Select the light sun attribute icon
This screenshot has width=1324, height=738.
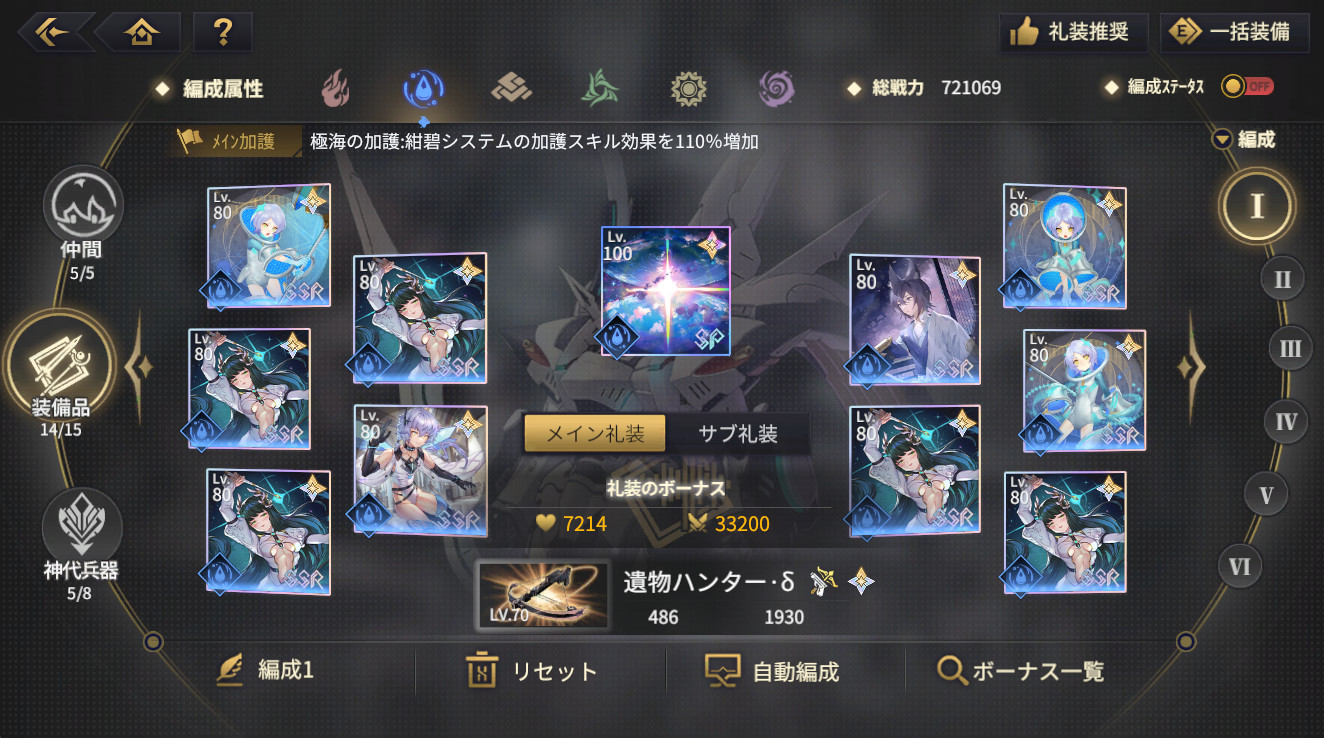click(x=689, y=89)
